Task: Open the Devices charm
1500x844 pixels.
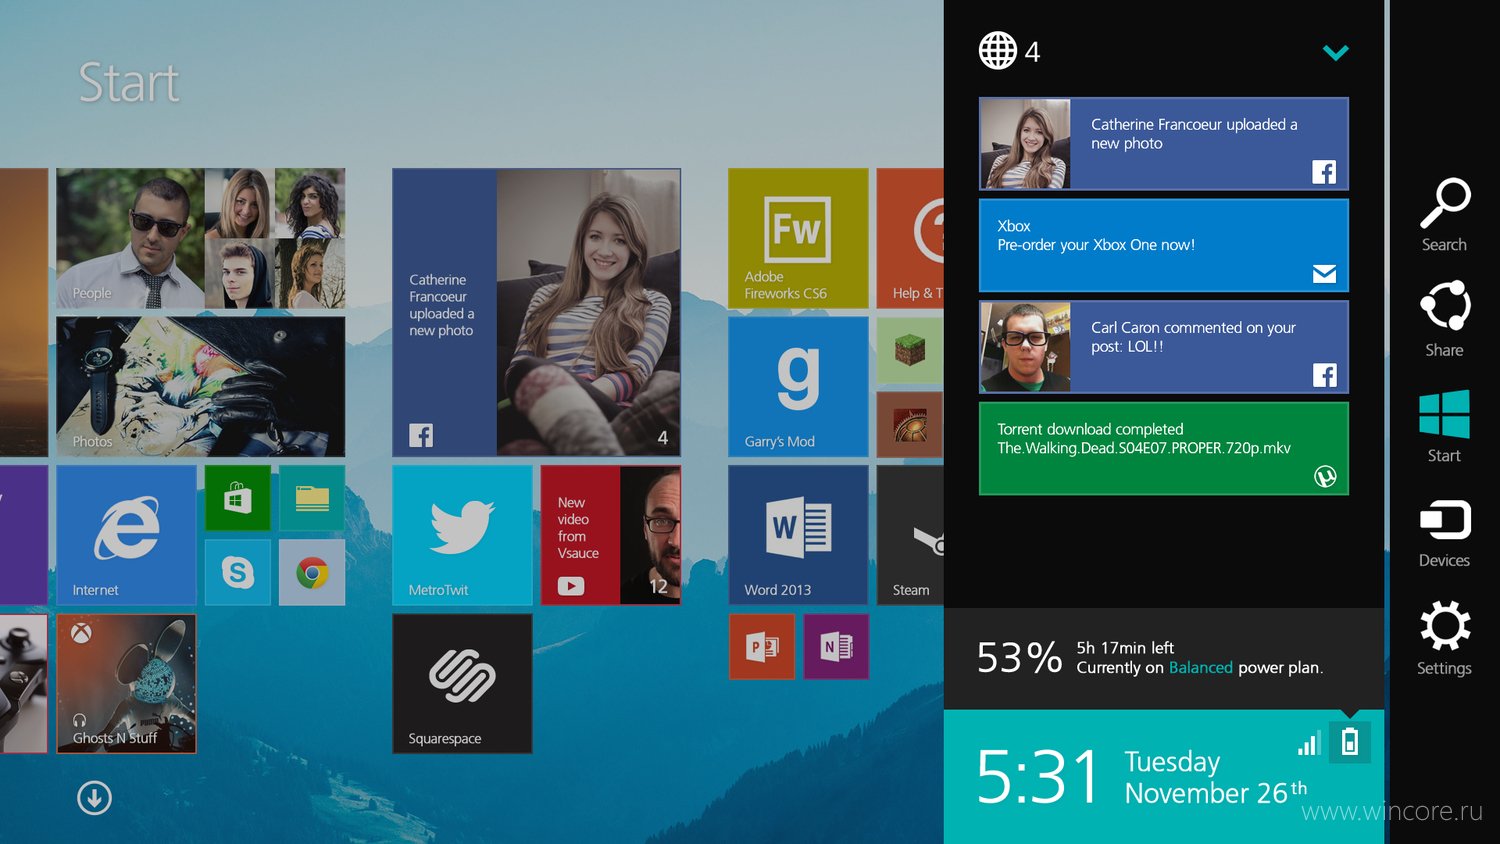Action: coord(1444,533)
